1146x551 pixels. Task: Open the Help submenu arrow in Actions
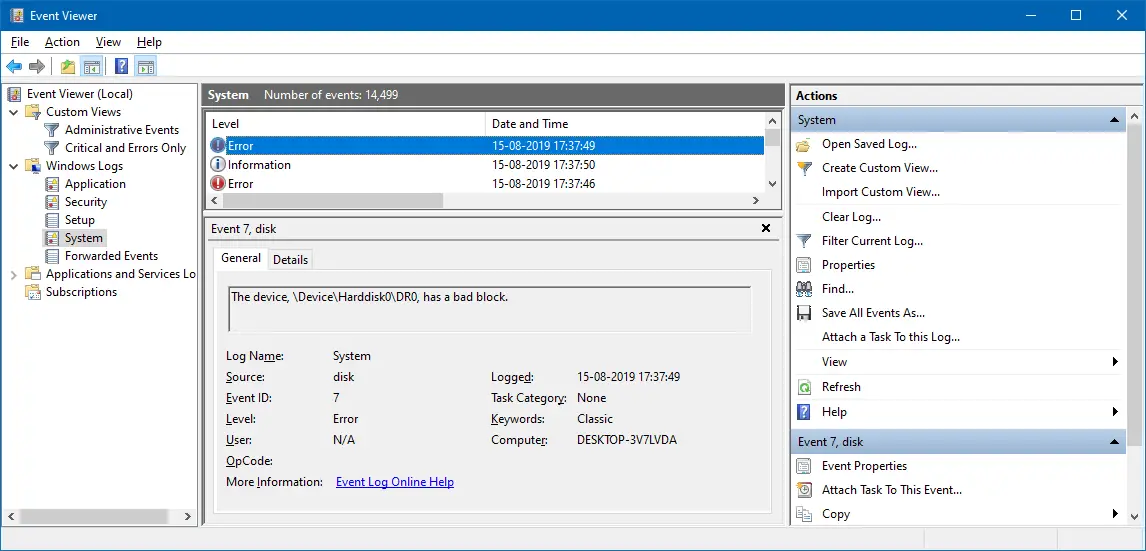pyautogui.click(x=1115, y=412)
